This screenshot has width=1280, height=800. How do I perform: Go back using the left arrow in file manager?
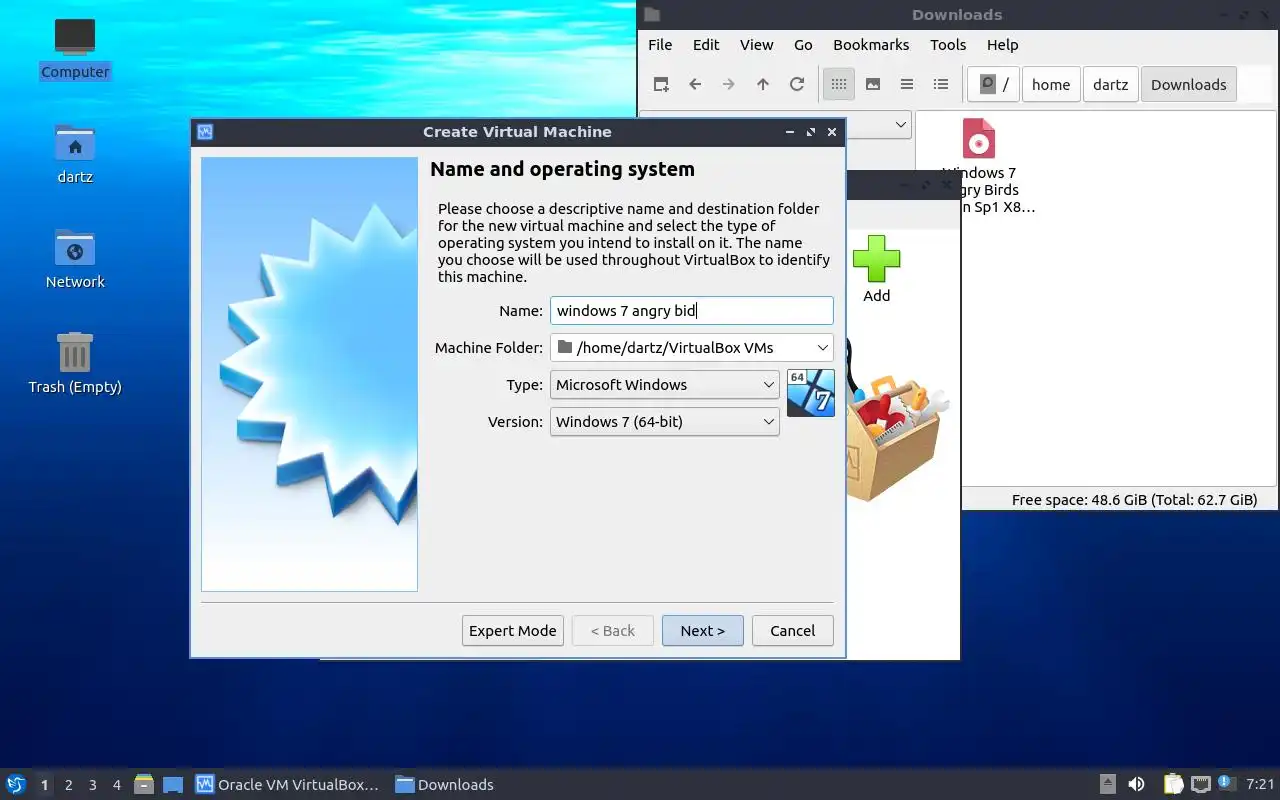[695, 85]
